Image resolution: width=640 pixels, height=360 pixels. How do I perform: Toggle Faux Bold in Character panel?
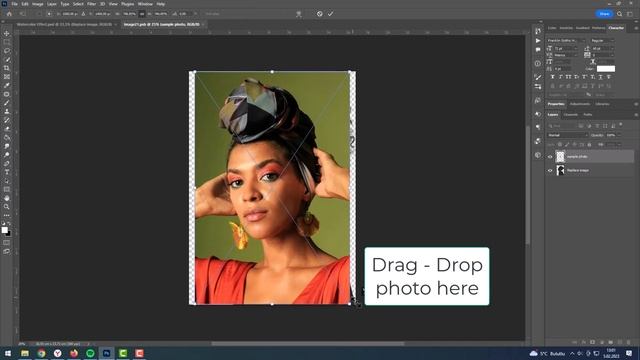tap(553, 77)
